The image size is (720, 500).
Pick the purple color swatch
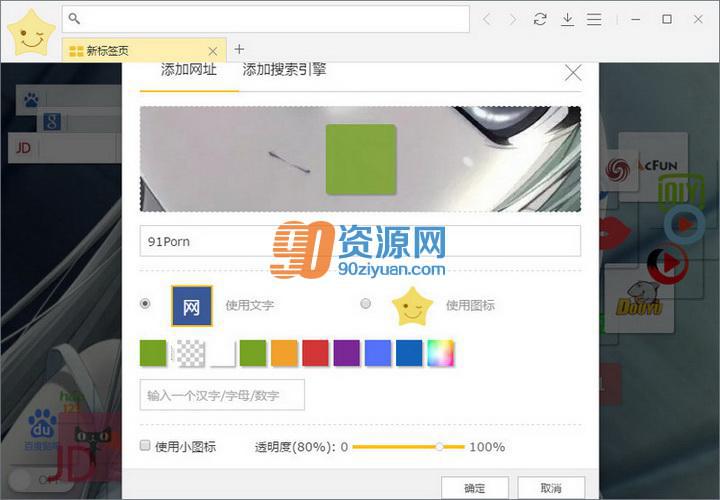347,353
